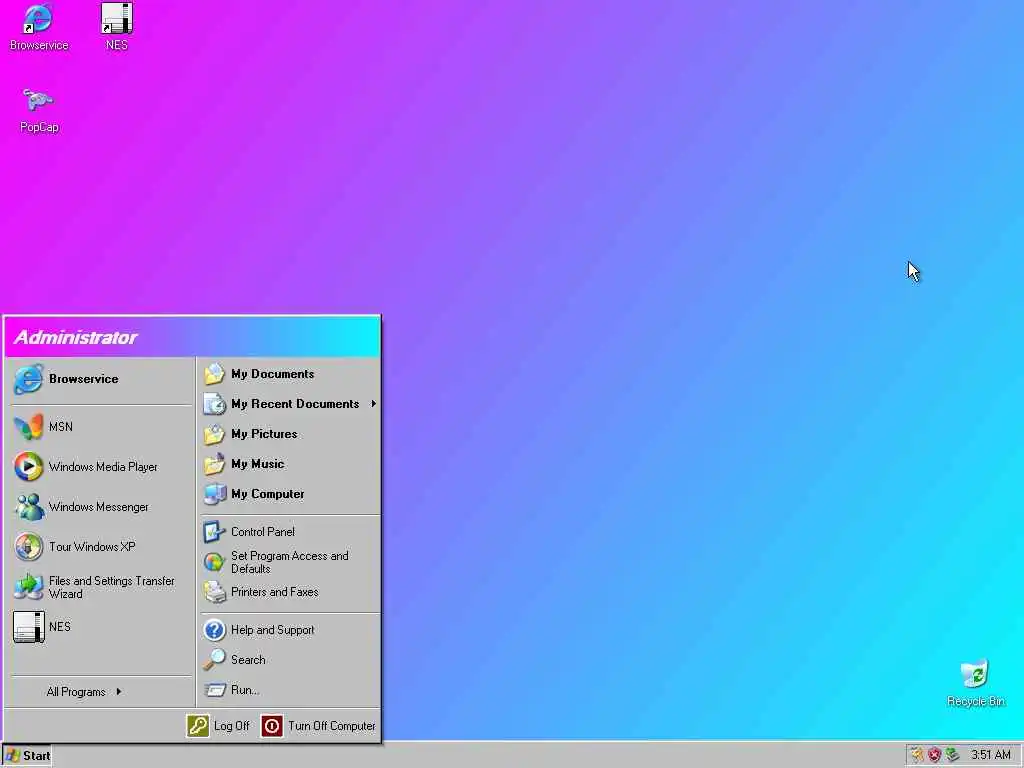Image resolution: width=1024 pixels, height=768 pixels.
Task: Select the Control Panel menu label
Action: click(263, 532)
